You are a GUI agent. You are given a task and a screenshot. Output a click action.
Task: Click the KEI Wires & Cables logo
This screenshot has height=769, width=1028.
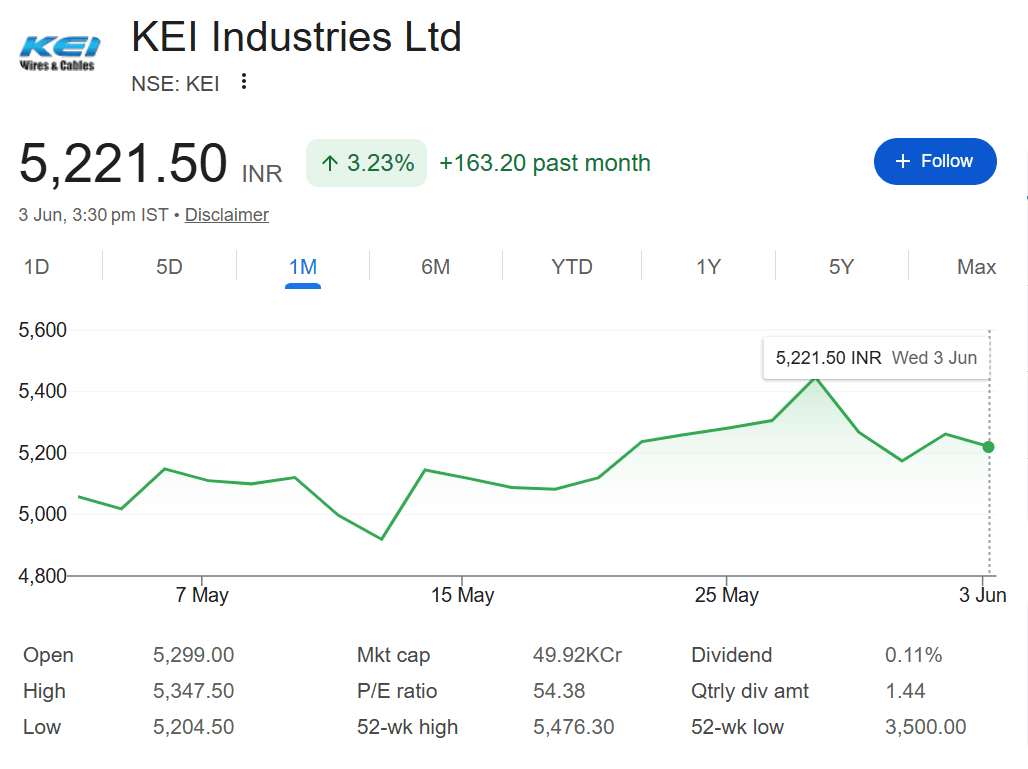click(59, 54)
